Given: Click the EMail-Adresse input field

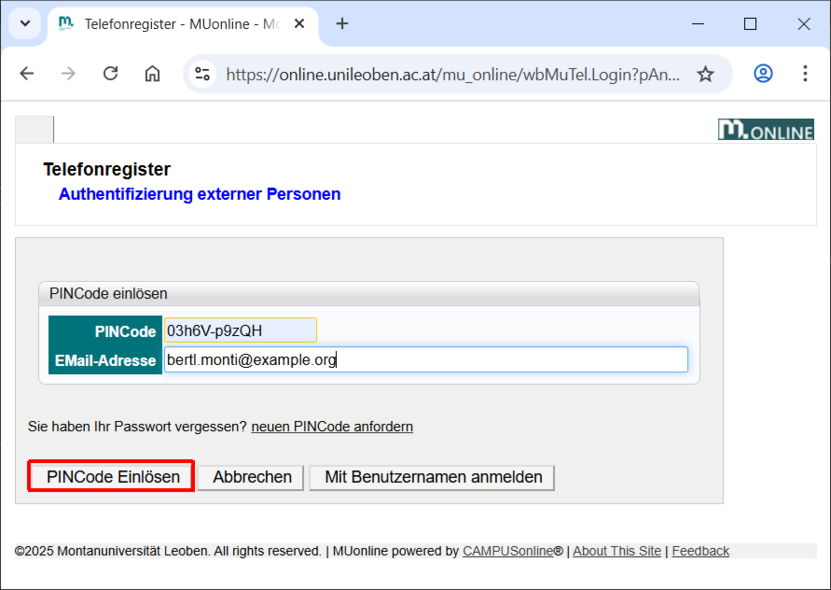Looking at the screenshot, I should point(425,359).
